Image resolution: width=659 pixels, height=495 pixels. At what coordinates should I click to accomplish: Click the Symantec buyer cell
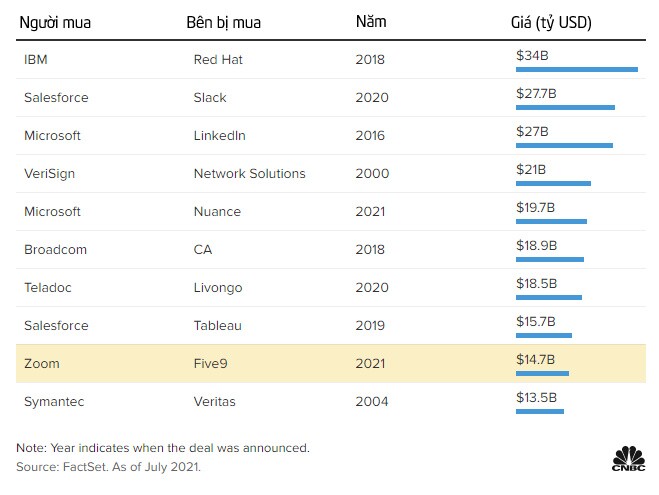(54, 402)
